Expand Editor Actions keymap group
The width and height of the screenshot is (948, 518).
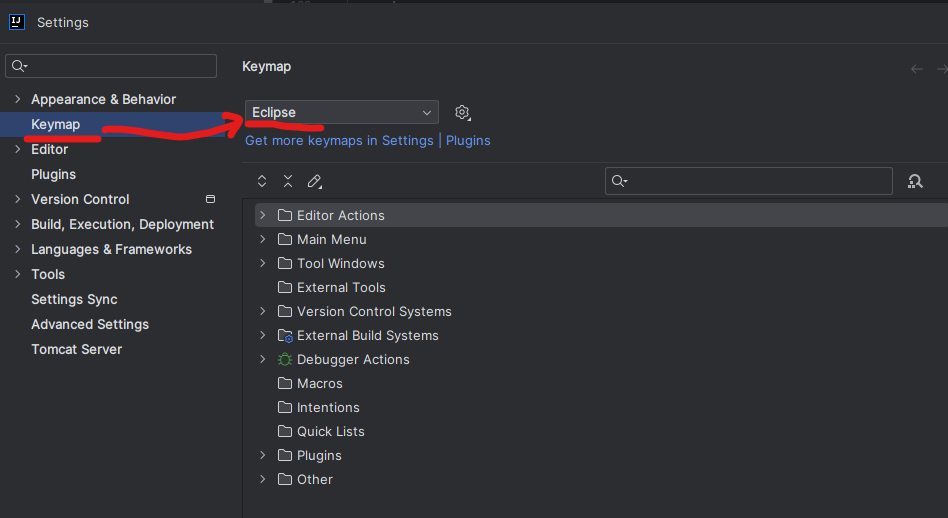(262, 215)
